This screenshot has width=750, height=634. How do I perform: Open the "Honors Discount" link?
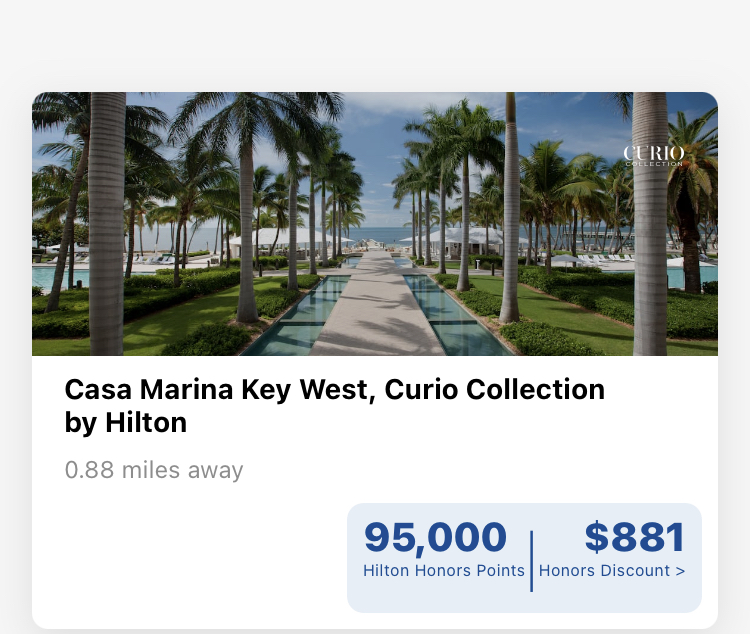pos(605,571)
